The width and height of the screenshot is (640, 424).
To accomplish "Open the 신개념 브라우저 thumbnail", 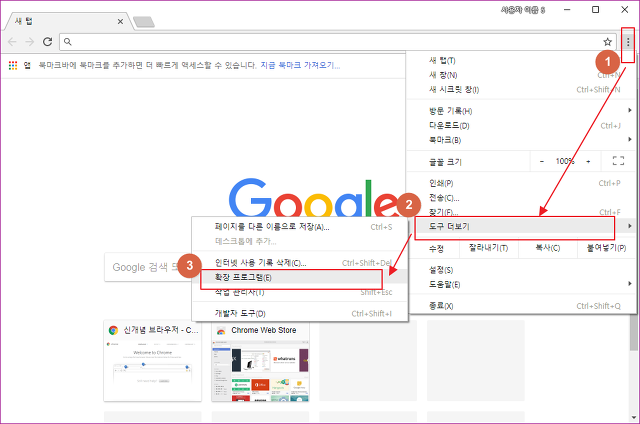I will tap(152, 361).
